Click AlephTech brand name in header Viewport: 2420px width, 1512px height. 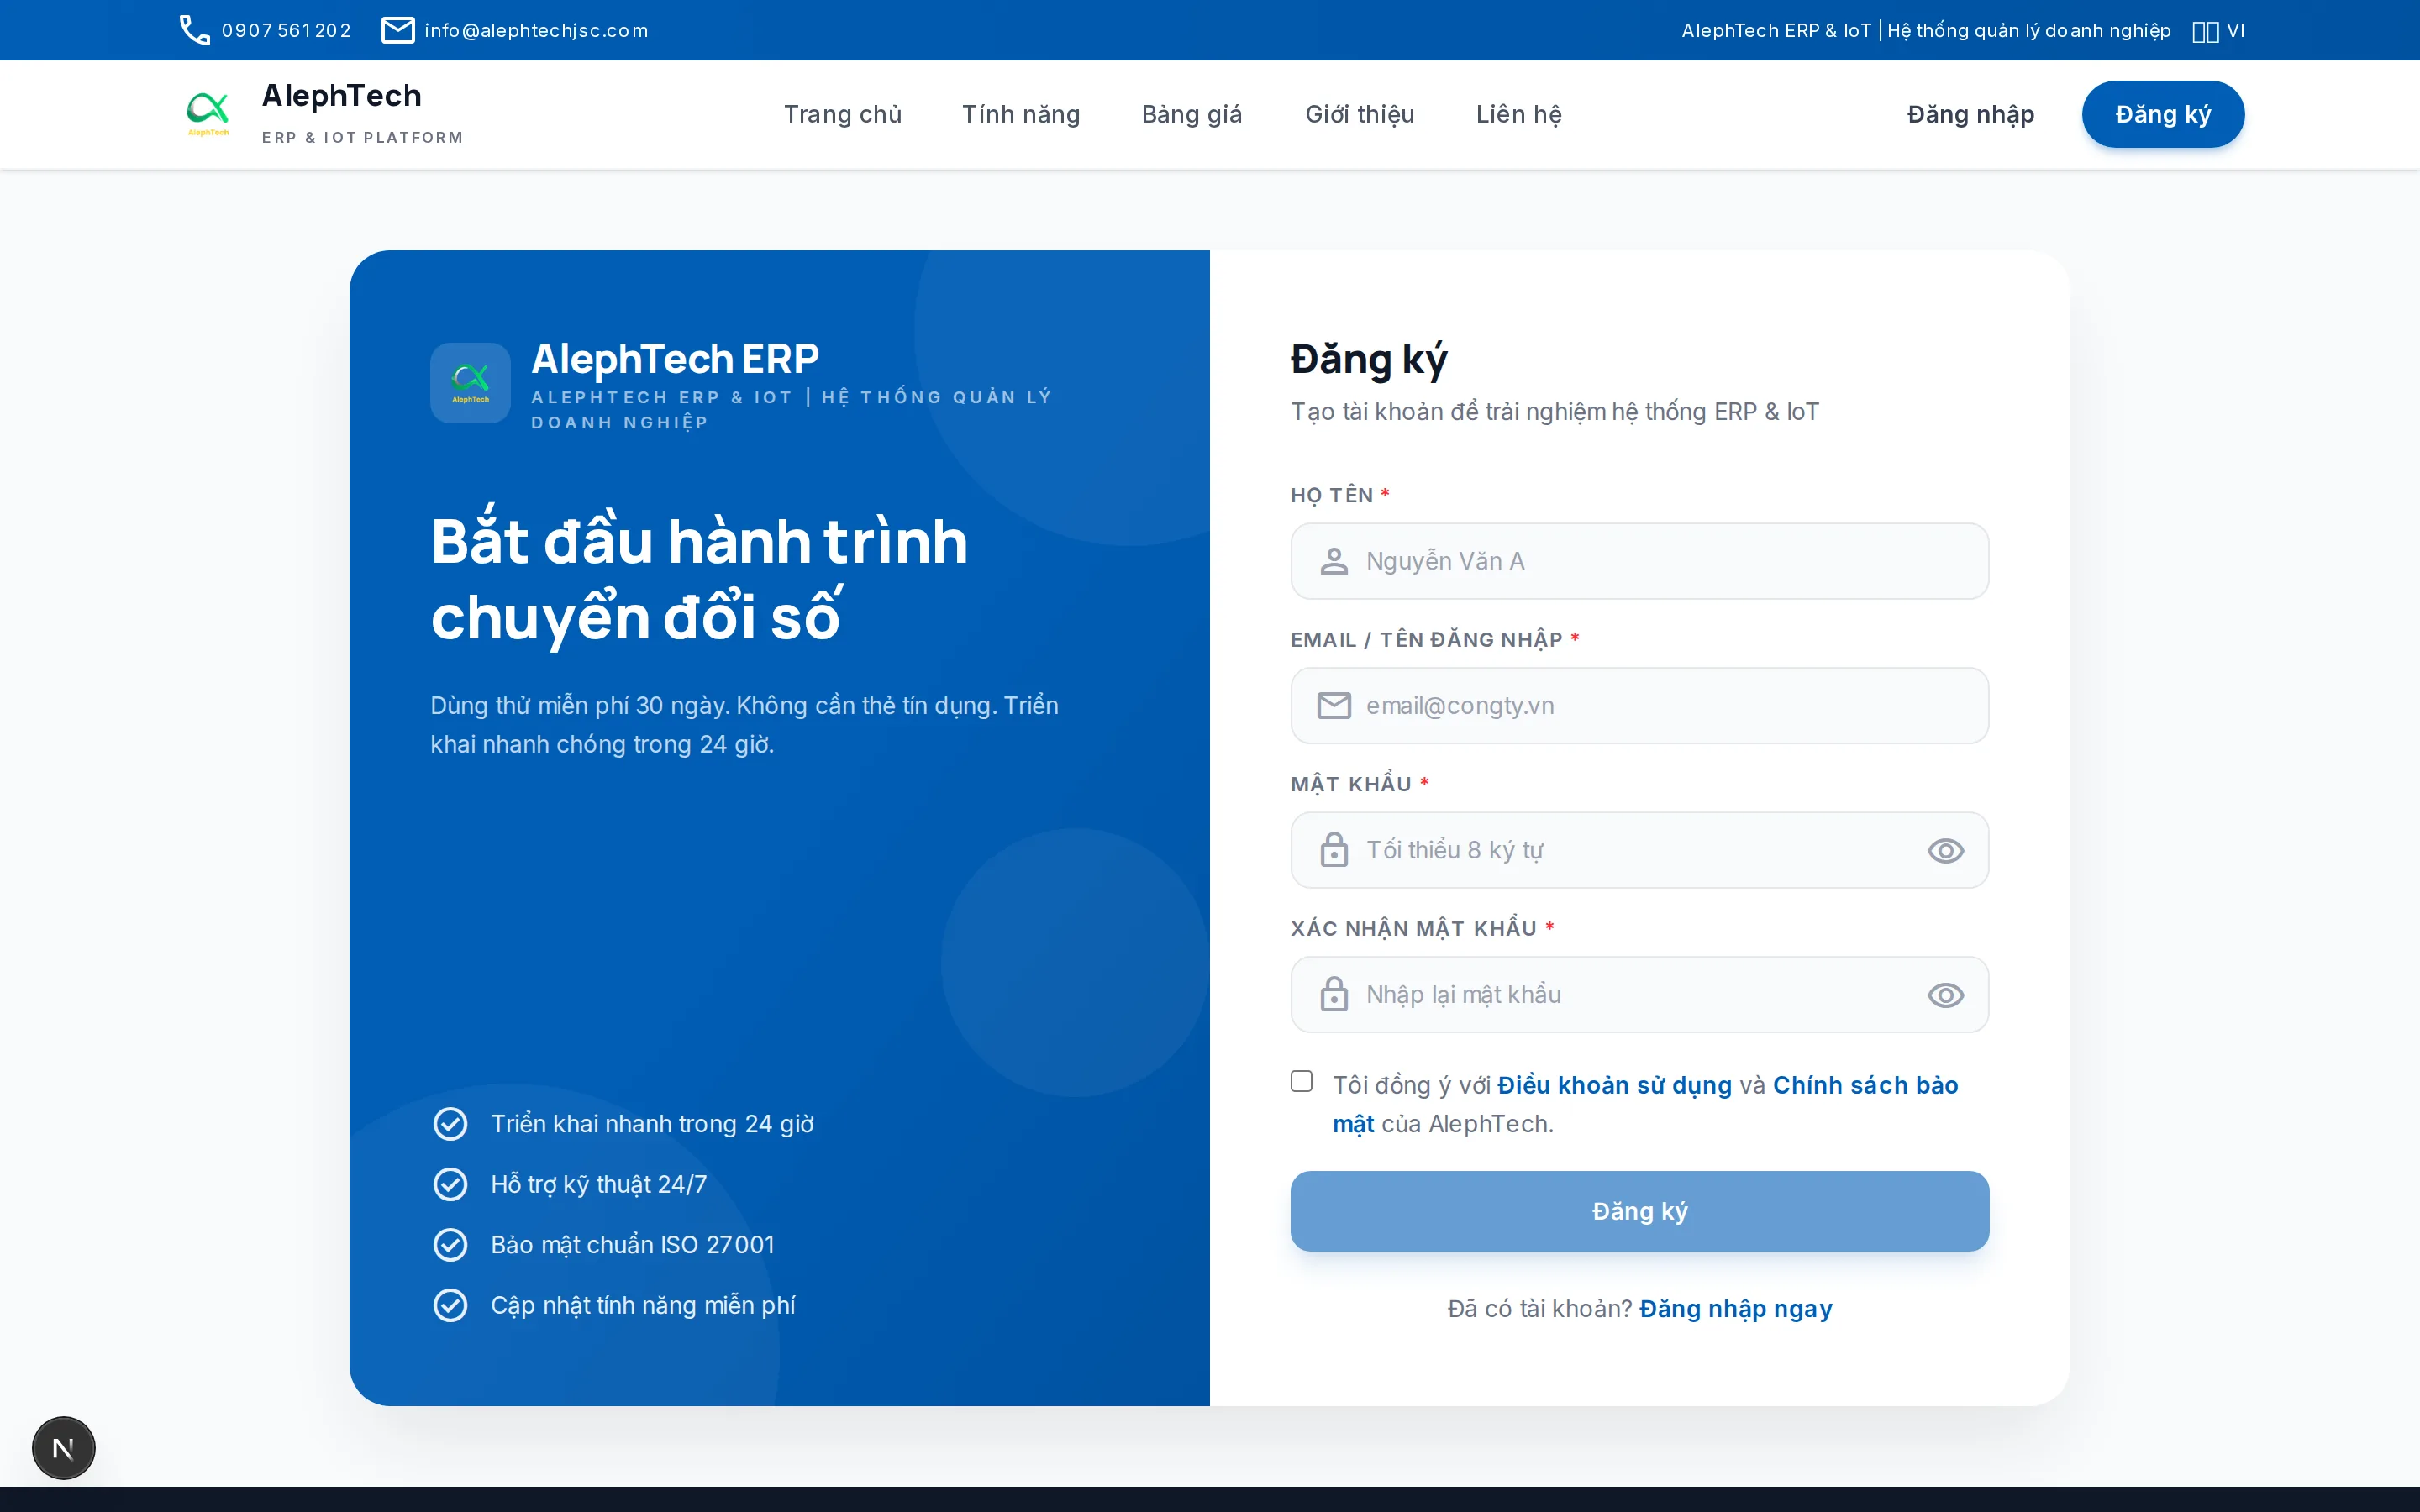[342, 96]
